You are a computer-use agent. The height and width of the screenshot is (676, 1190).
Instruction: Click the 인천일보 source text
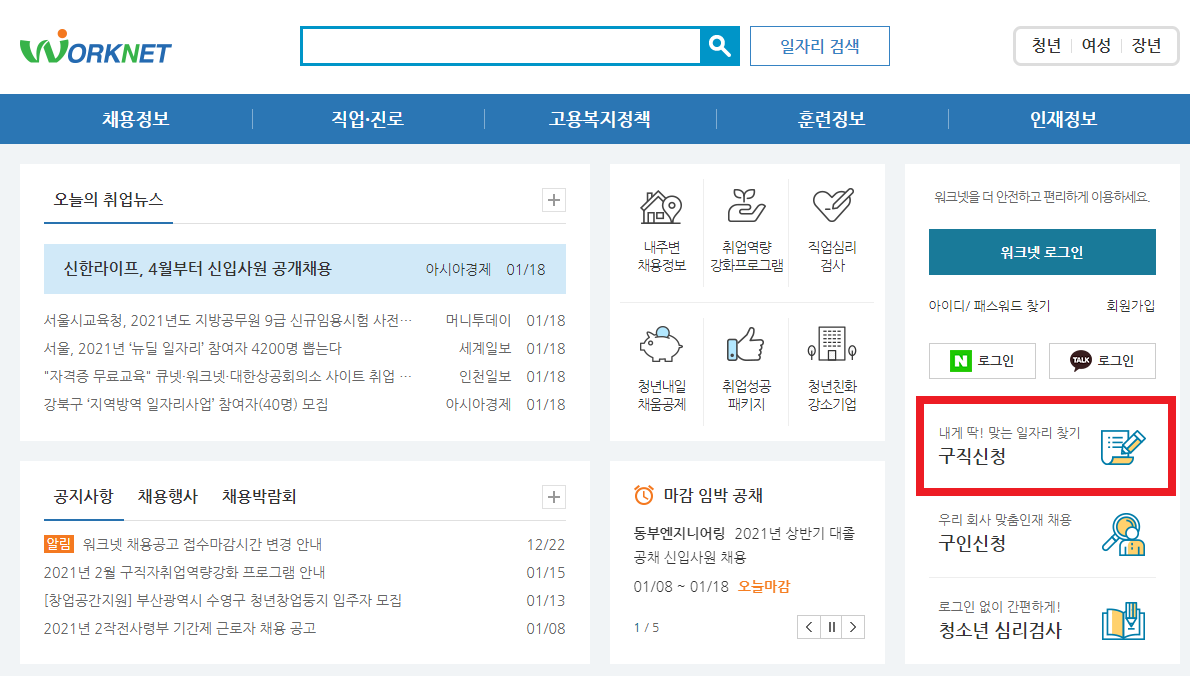tap(485, 376)
